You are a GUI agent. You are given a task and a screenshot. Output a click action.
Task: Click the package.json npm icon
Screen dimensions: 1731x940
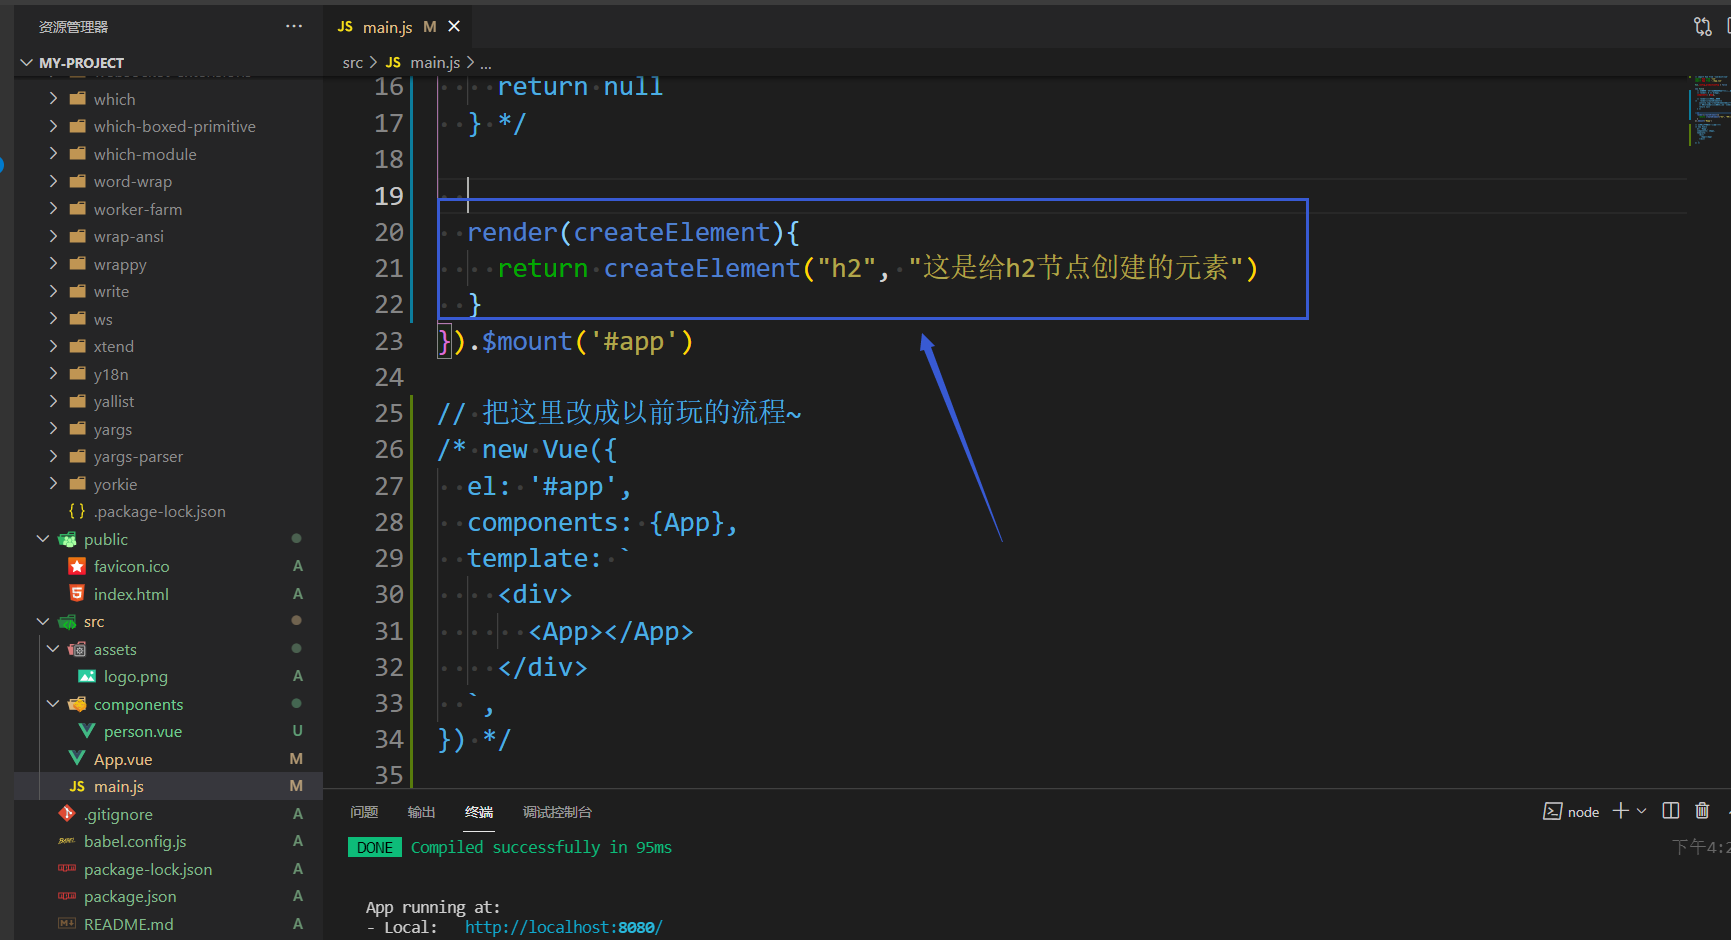(x=67, y=896)
